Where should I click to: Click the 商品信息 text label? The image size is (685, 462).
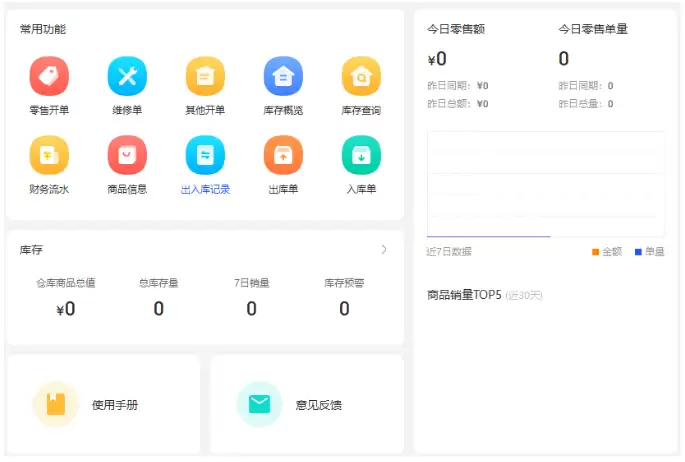pos(127,190)
